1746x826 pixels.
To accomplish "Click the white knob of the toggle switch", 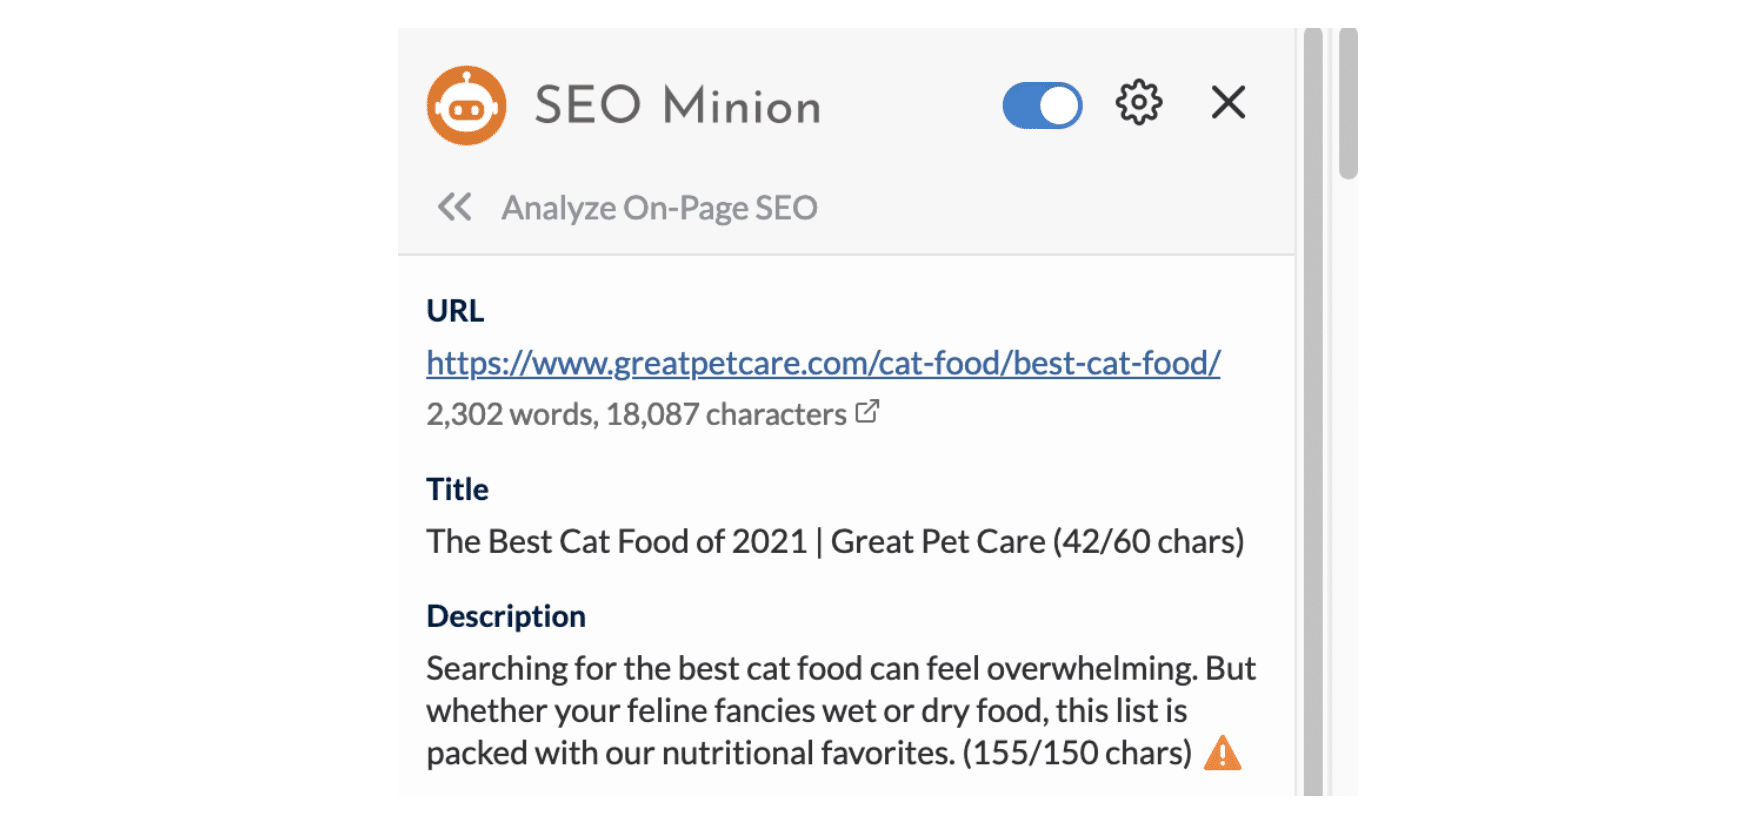I will (1060, 105).
